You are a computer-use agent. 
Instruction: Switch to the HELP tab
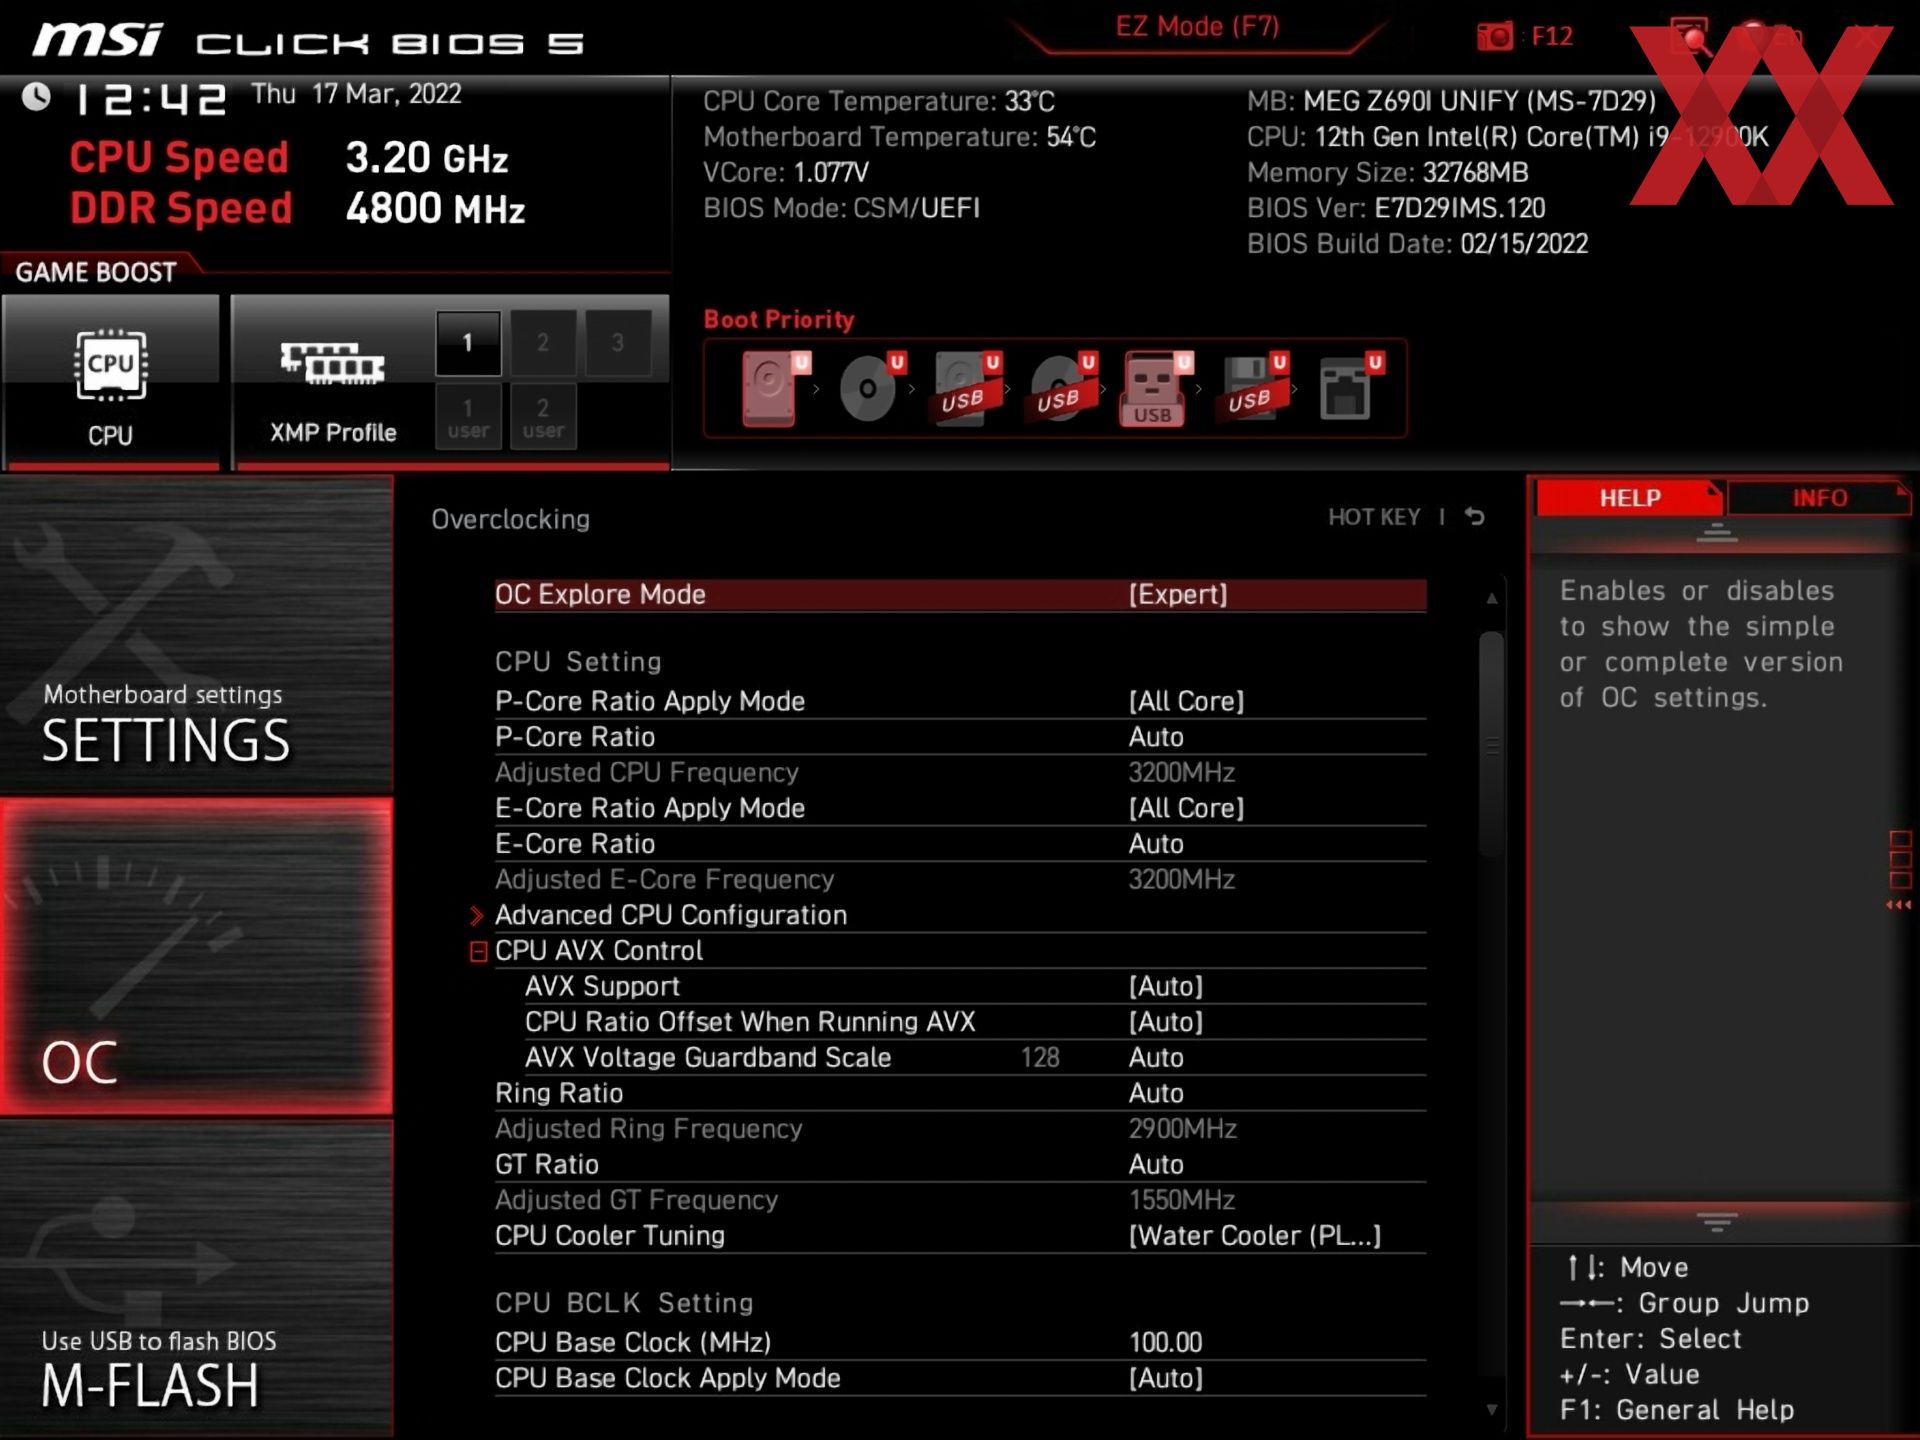[1629, 497]
